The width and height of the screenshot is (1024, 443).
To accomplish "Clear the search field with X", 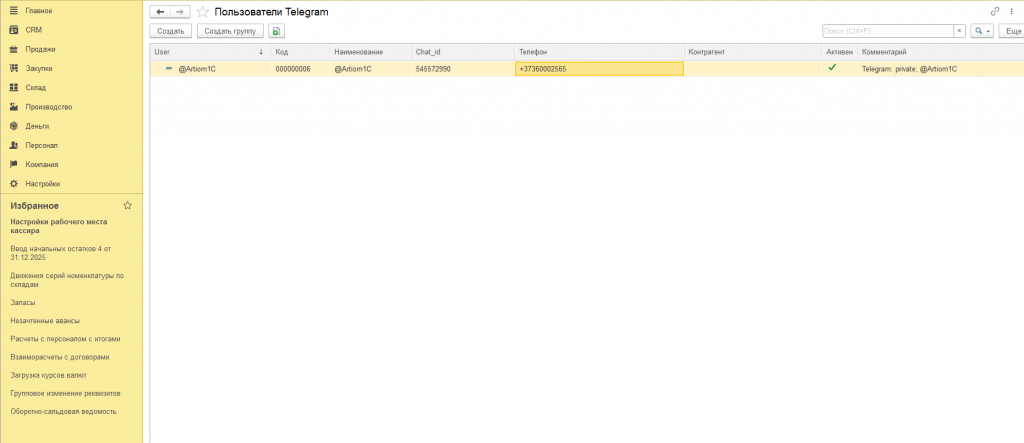I will point(959,31).
